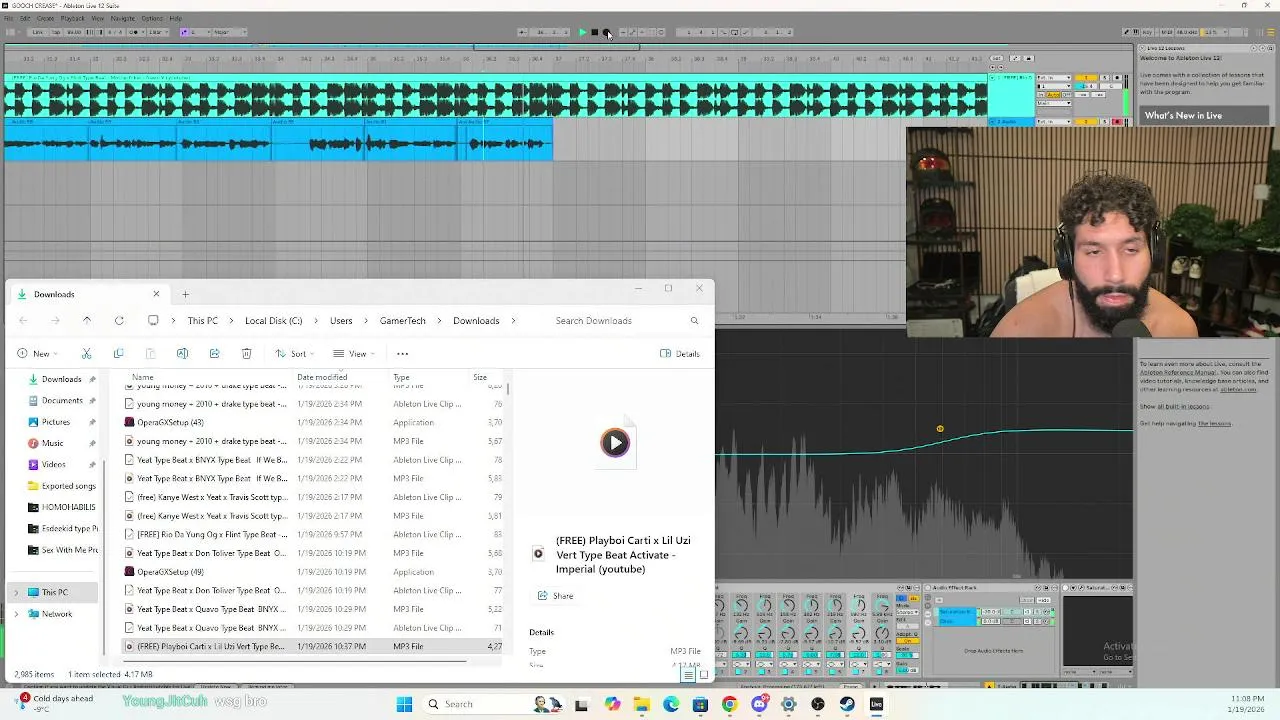Select the Downloads Explorer tab
This screenshot has height=720, width=1280.
(x=88, y=294)
